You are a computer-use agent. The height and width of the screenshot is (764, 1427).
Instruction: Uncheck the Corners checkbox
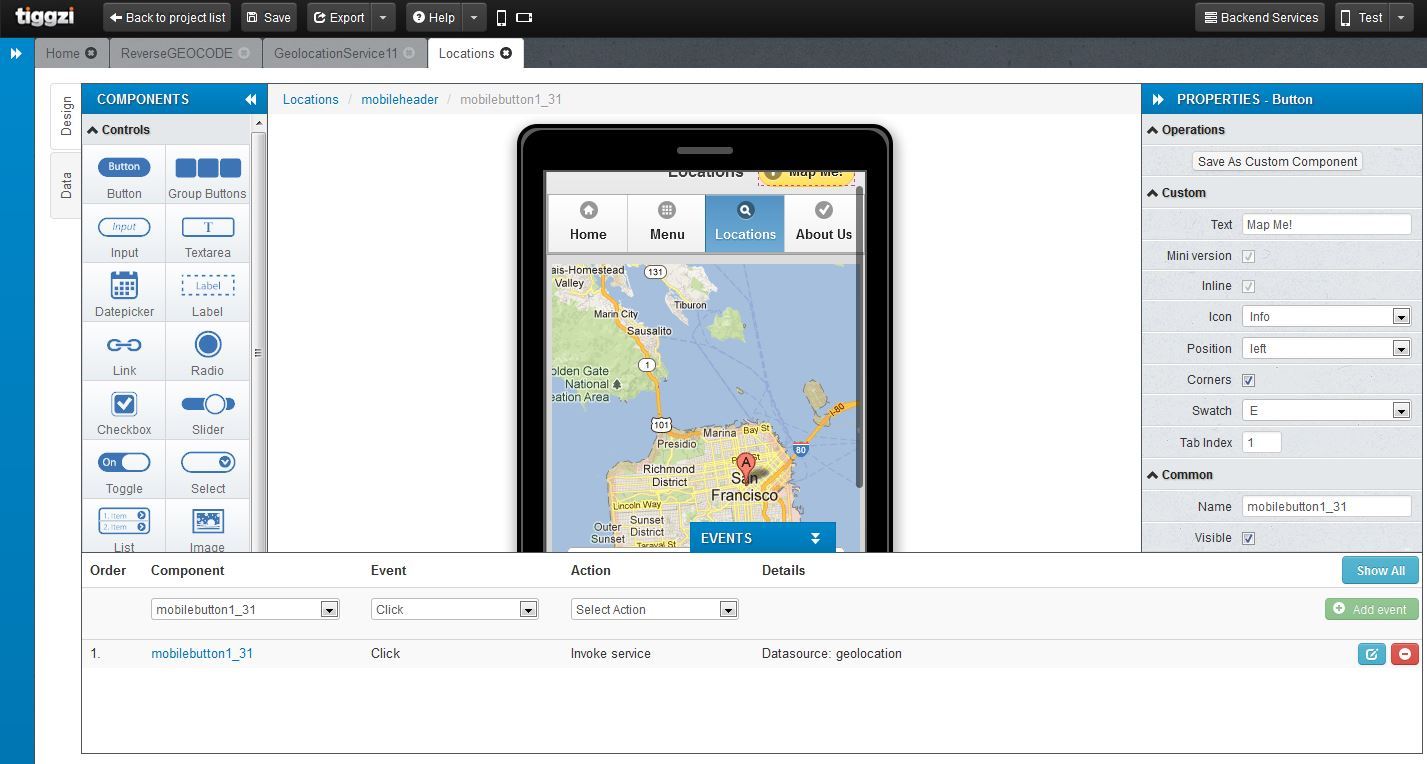coord(1248,380)
